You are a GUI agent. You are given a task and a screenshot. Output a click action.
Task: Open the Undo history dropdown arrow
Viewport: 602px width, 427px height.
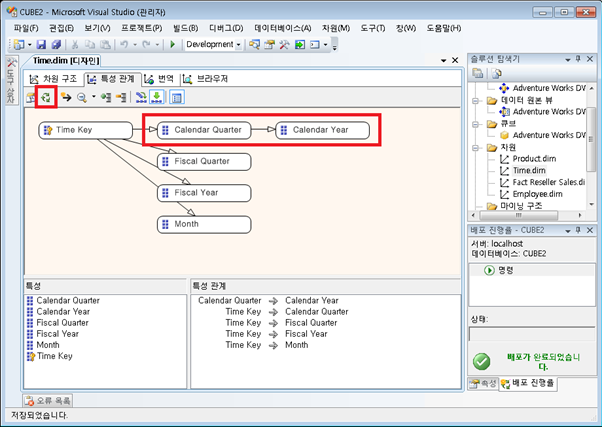pyautogui.click(x=135, y=45)
